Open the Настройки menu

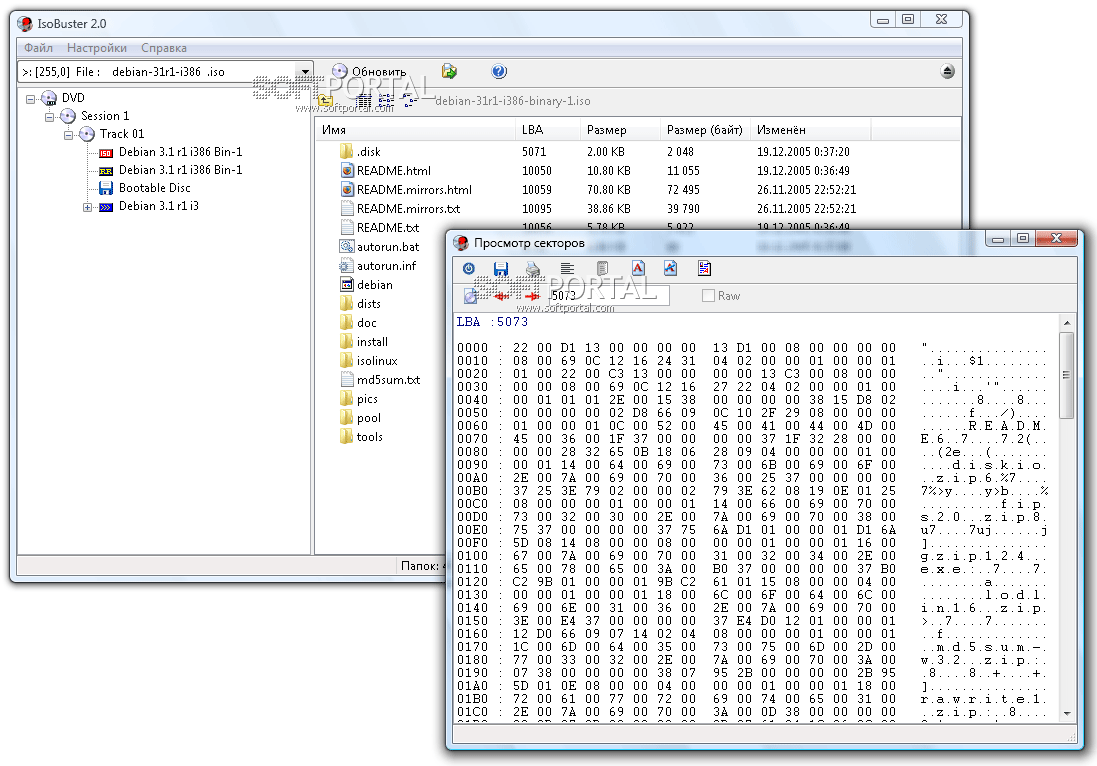[96, 48]
